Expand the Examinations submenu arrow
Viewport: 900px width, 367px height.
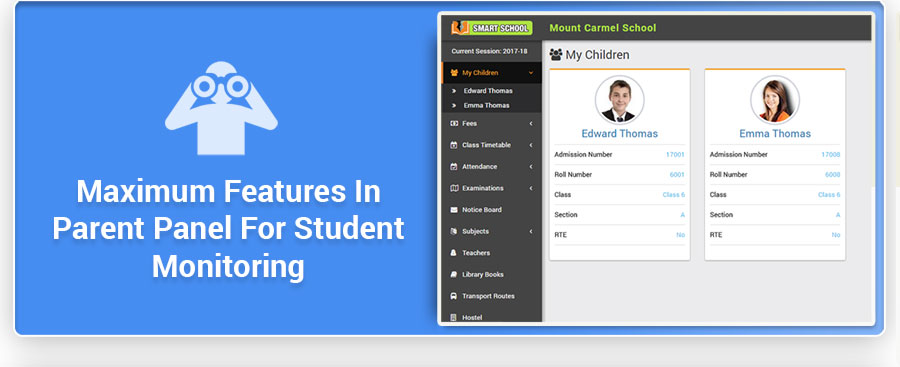pyautogui.click(x=531, y=188)
